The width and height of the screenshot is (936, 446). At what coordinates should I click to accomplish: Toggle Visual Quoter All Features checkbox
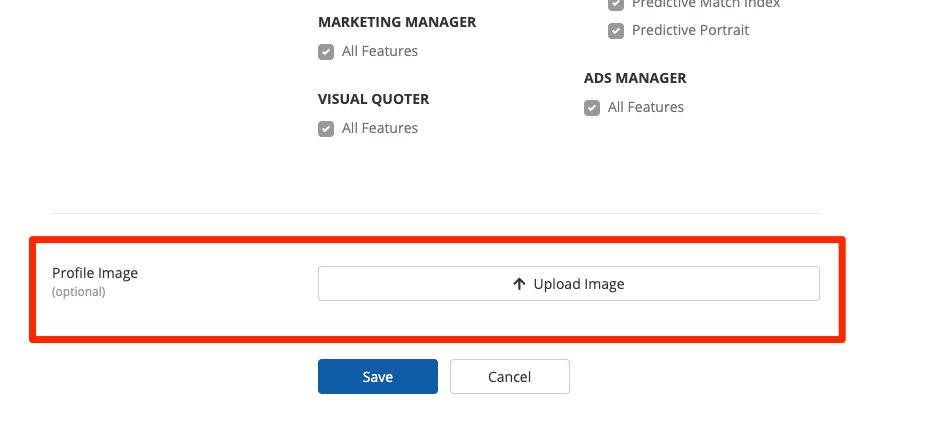326,129
